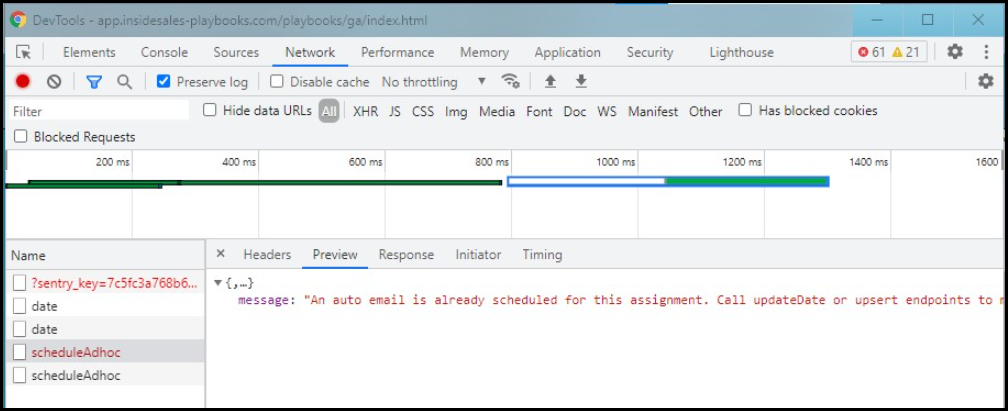
Task: Collapse the JSON preview object triangle
Action: (218, 283)
